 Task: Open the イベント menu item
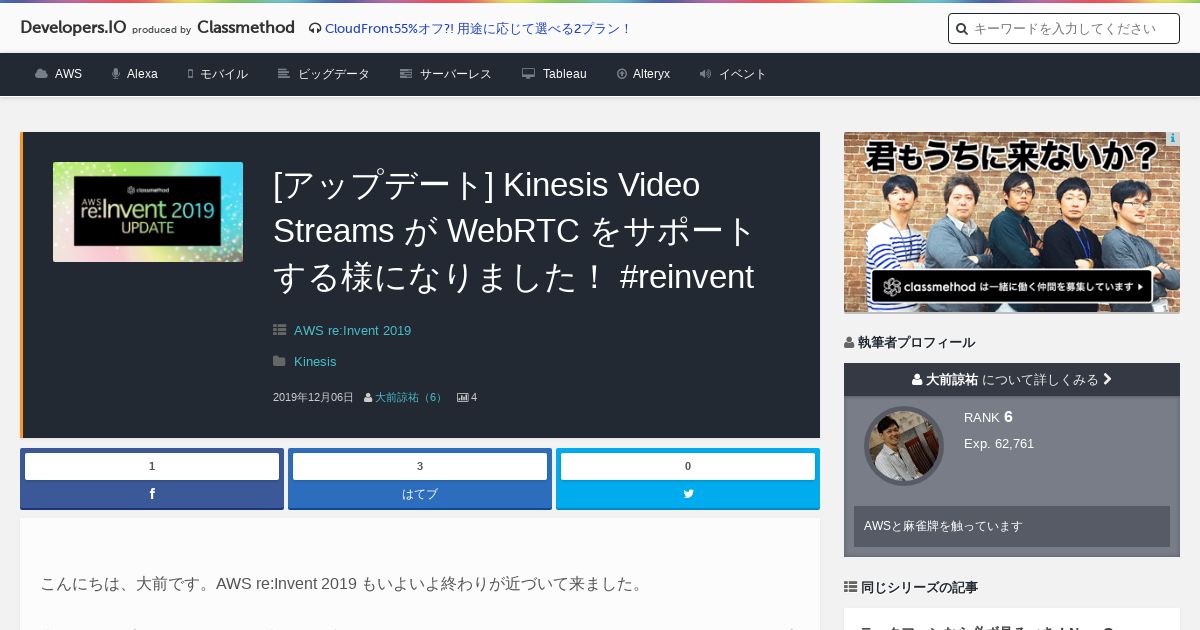pos(743,74)
